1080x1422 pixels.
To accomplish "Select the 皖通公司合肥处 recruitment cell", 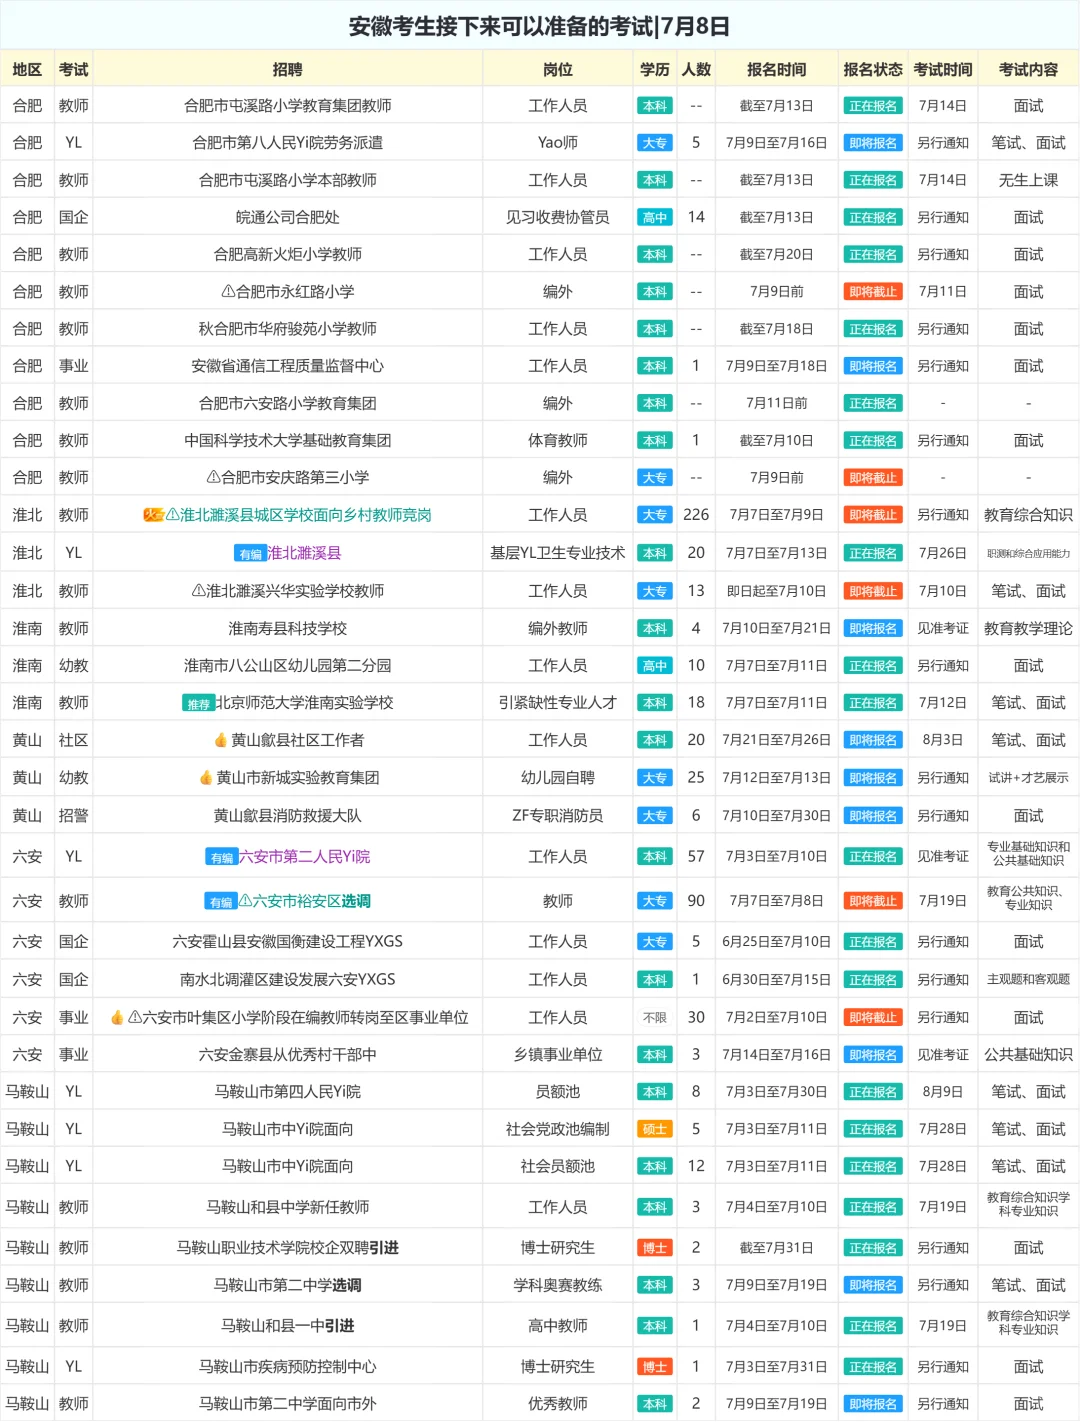I will 288,217.
